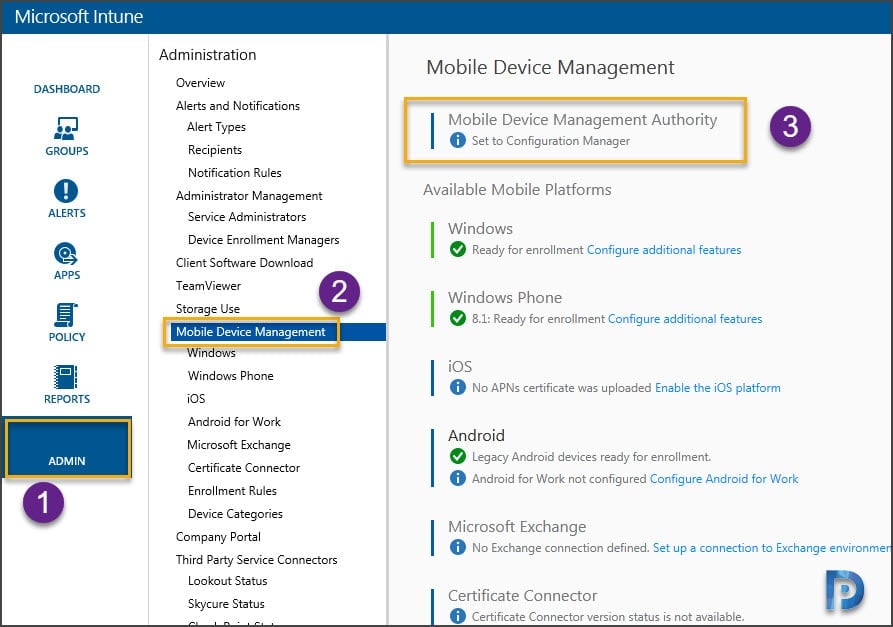Select iOS in the Administration tree

pyautogui.click(x=196, y=399)
